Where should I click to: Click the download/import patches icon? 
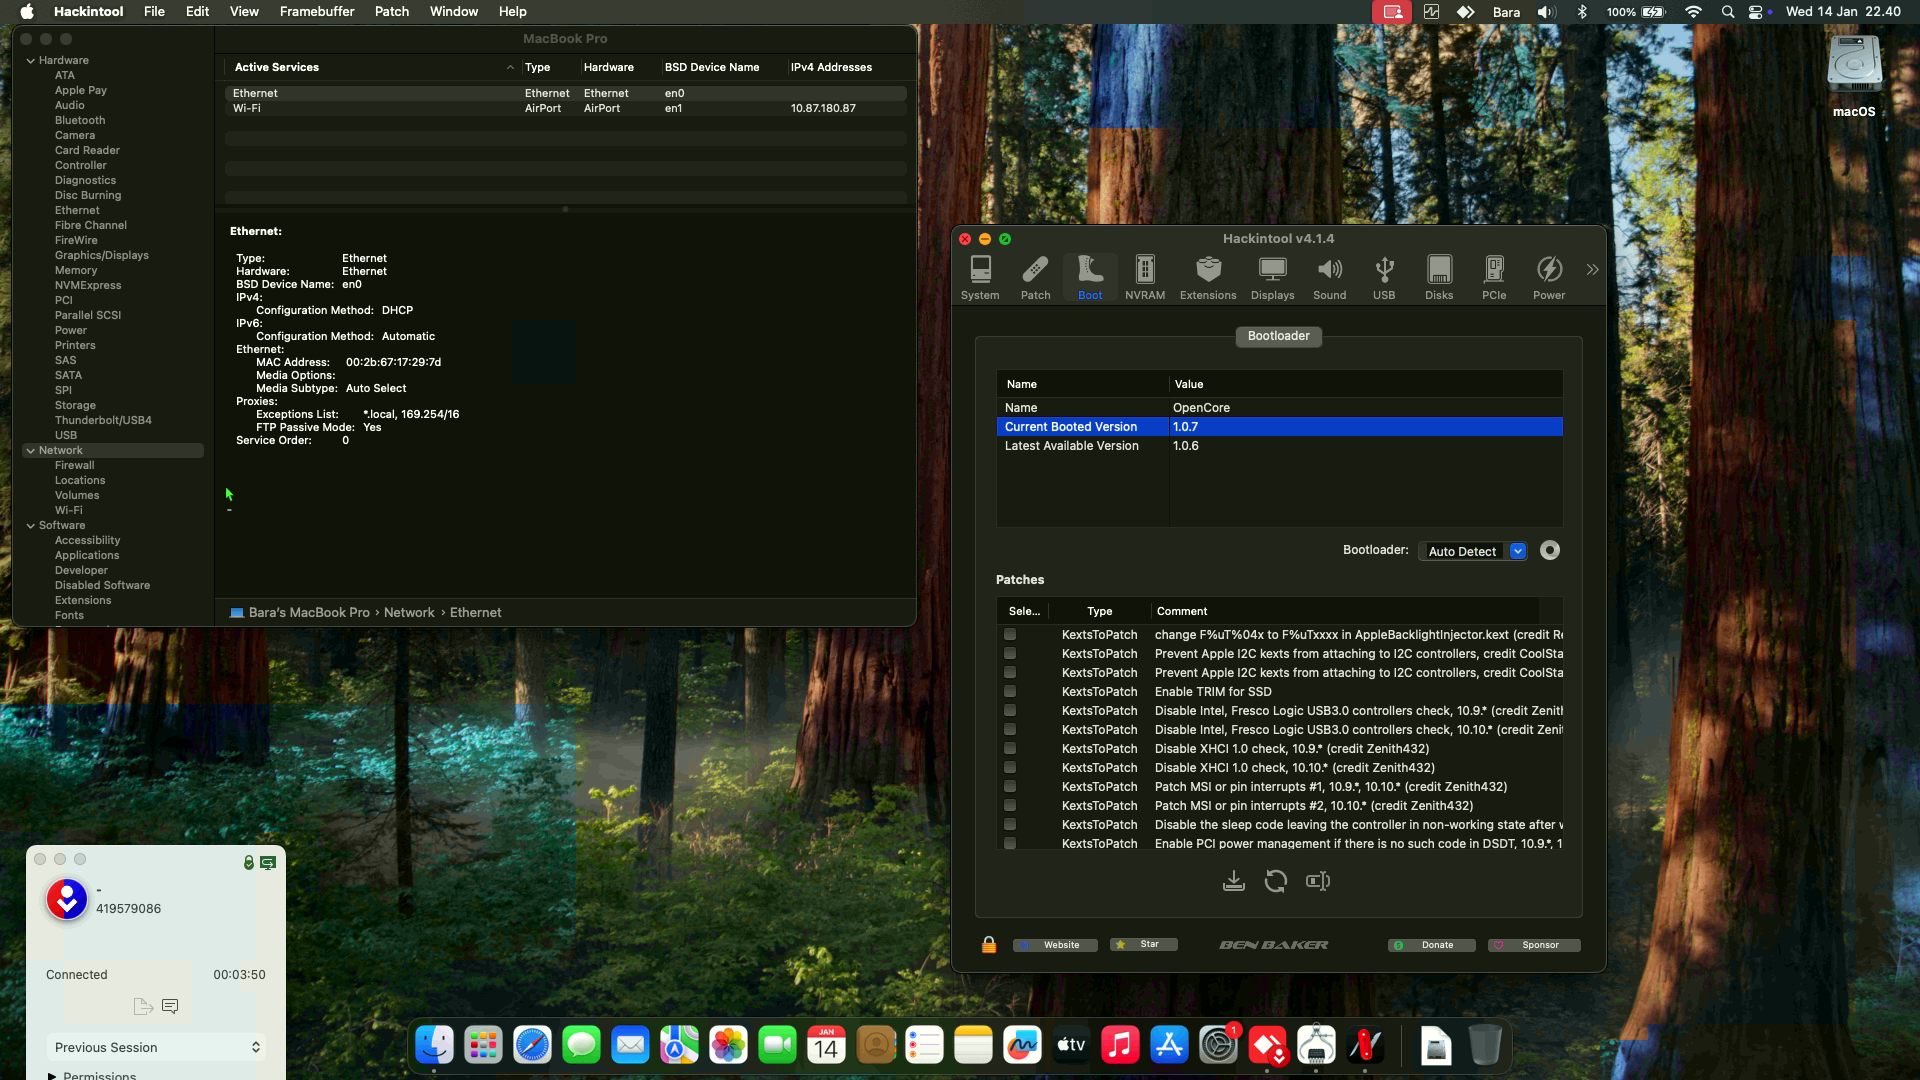click(1233, 881)
